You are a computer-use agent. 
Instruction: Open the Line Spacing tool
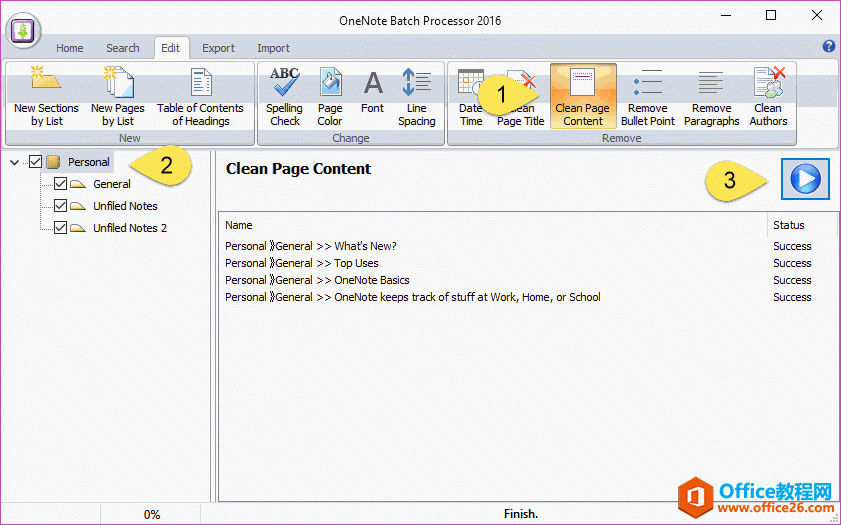[416, 97]
